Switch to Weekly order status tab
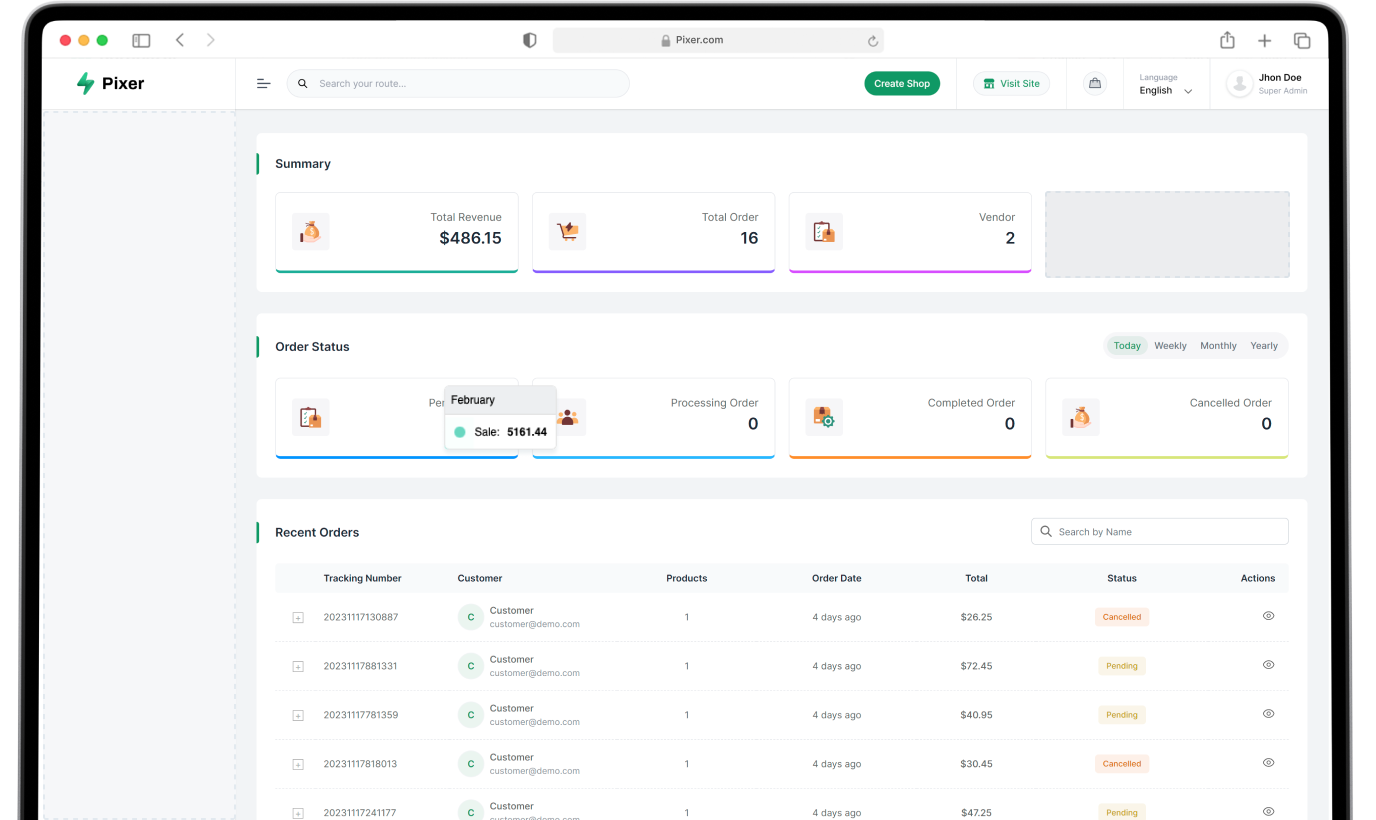 tap(1170, 346)
